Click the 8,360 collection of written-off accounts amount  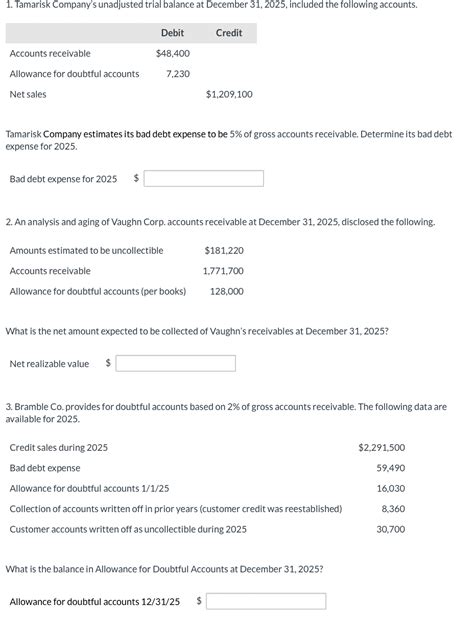pos(393,509)
